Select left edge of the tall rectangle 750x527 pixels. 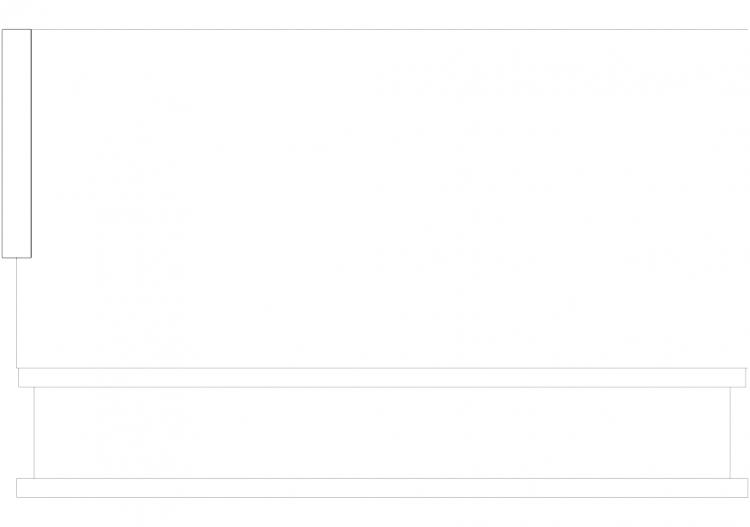click(2, 143)
